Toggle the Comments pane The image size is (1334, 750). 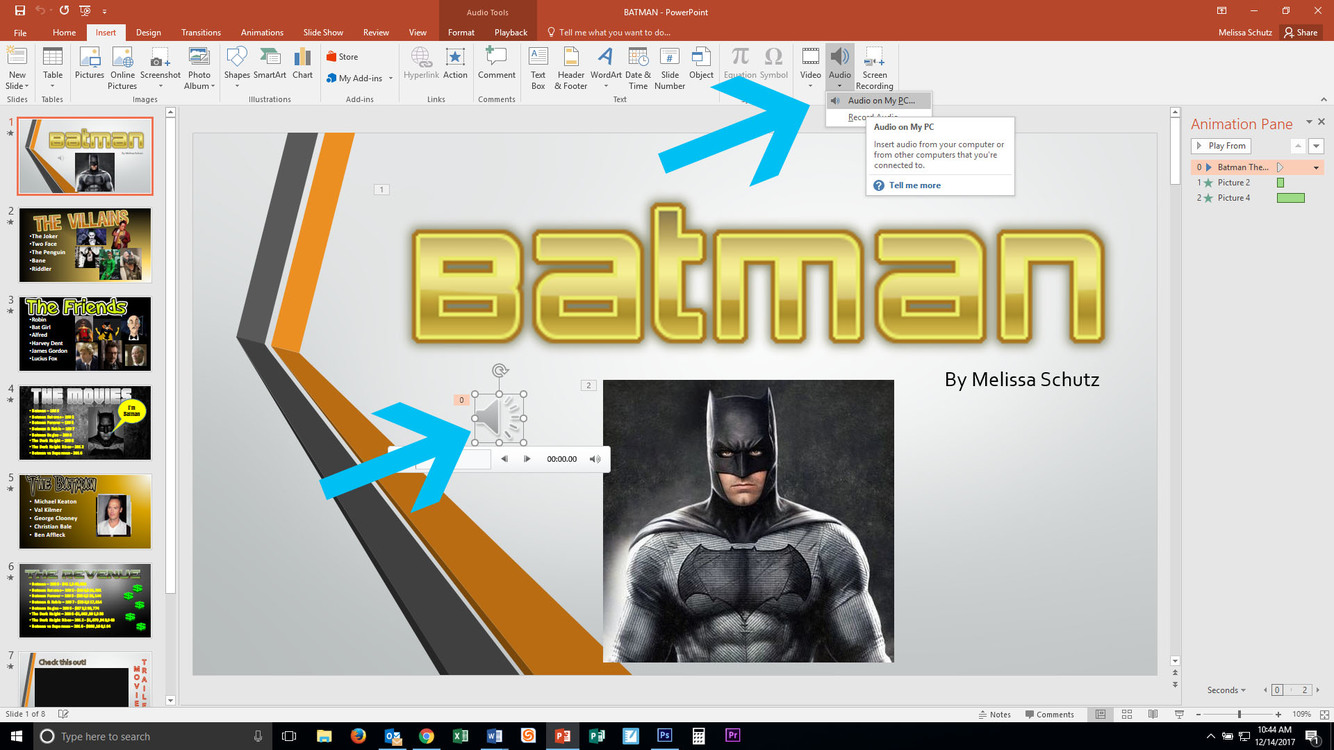click(1048, 714)
